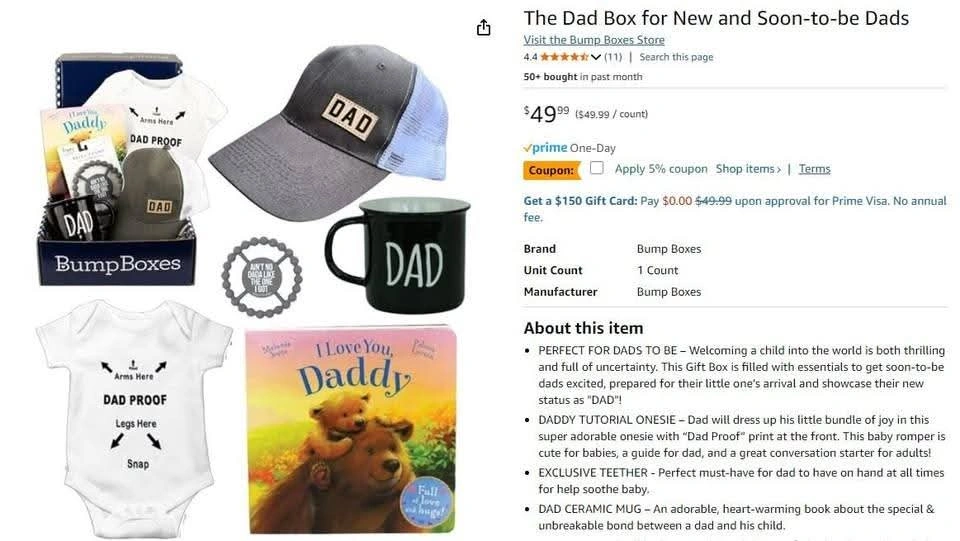Tick the Apply 5% coupon checkbox

596,168
